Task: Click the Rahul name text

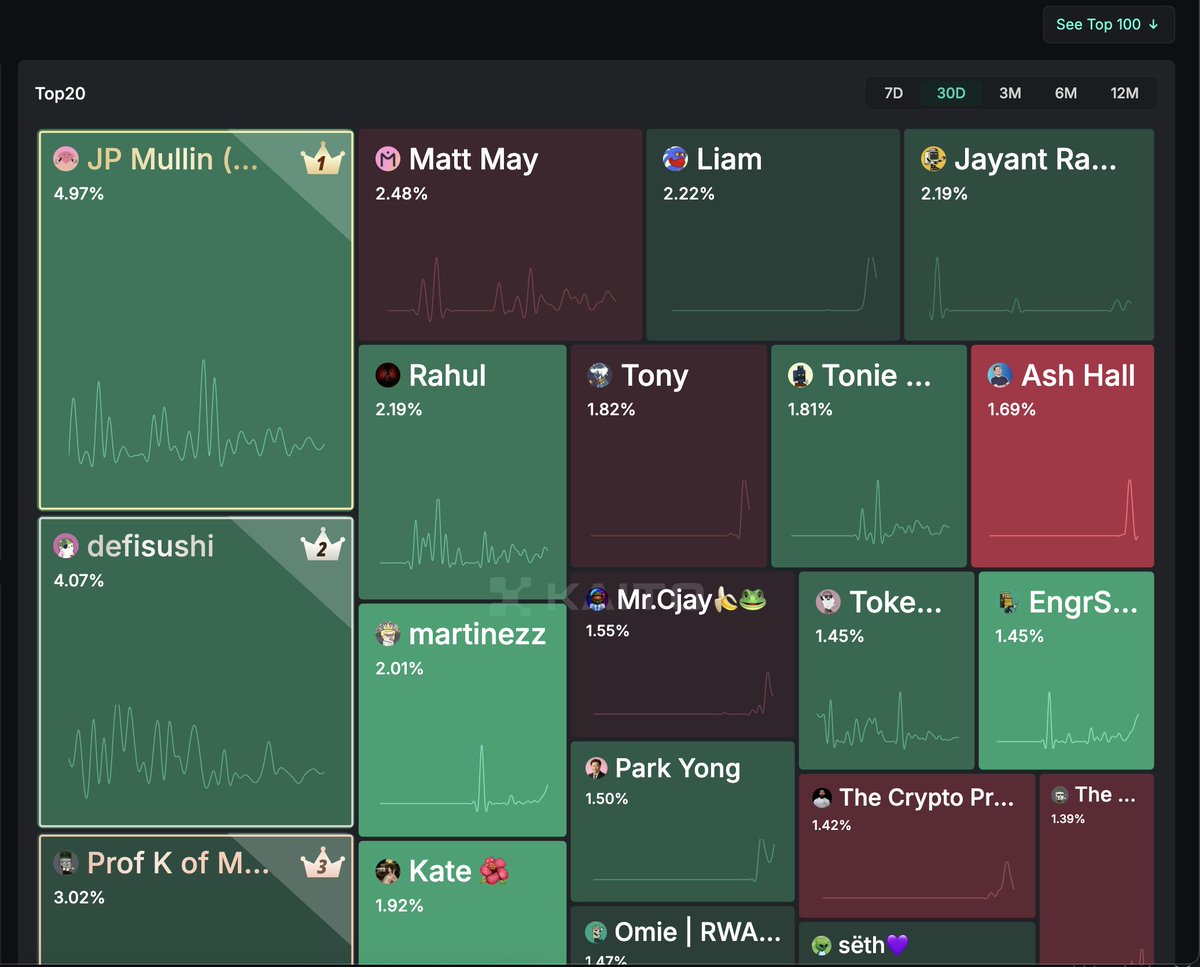Action: (448, 375)
